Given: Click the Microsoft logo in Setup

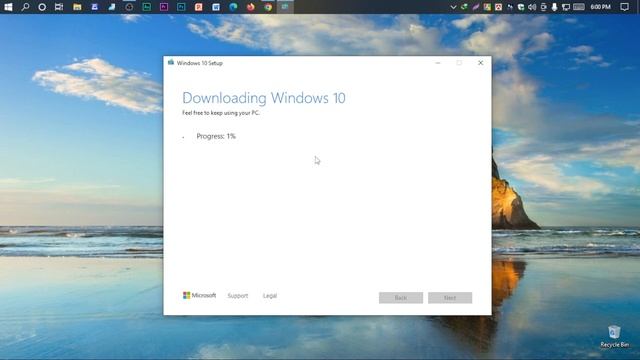Looking at the screenshot, I should click(199, 295).
